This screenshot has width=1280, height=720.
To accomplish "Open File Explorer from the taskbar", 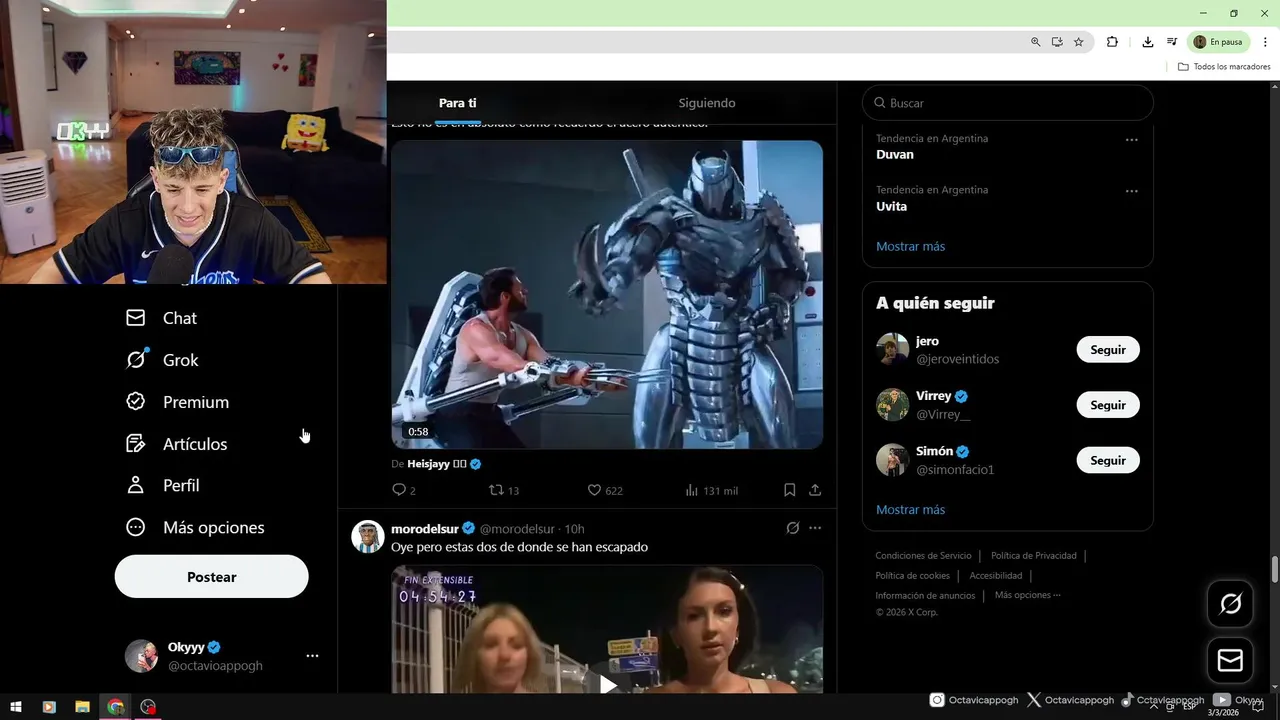I will tap(82, 707).
